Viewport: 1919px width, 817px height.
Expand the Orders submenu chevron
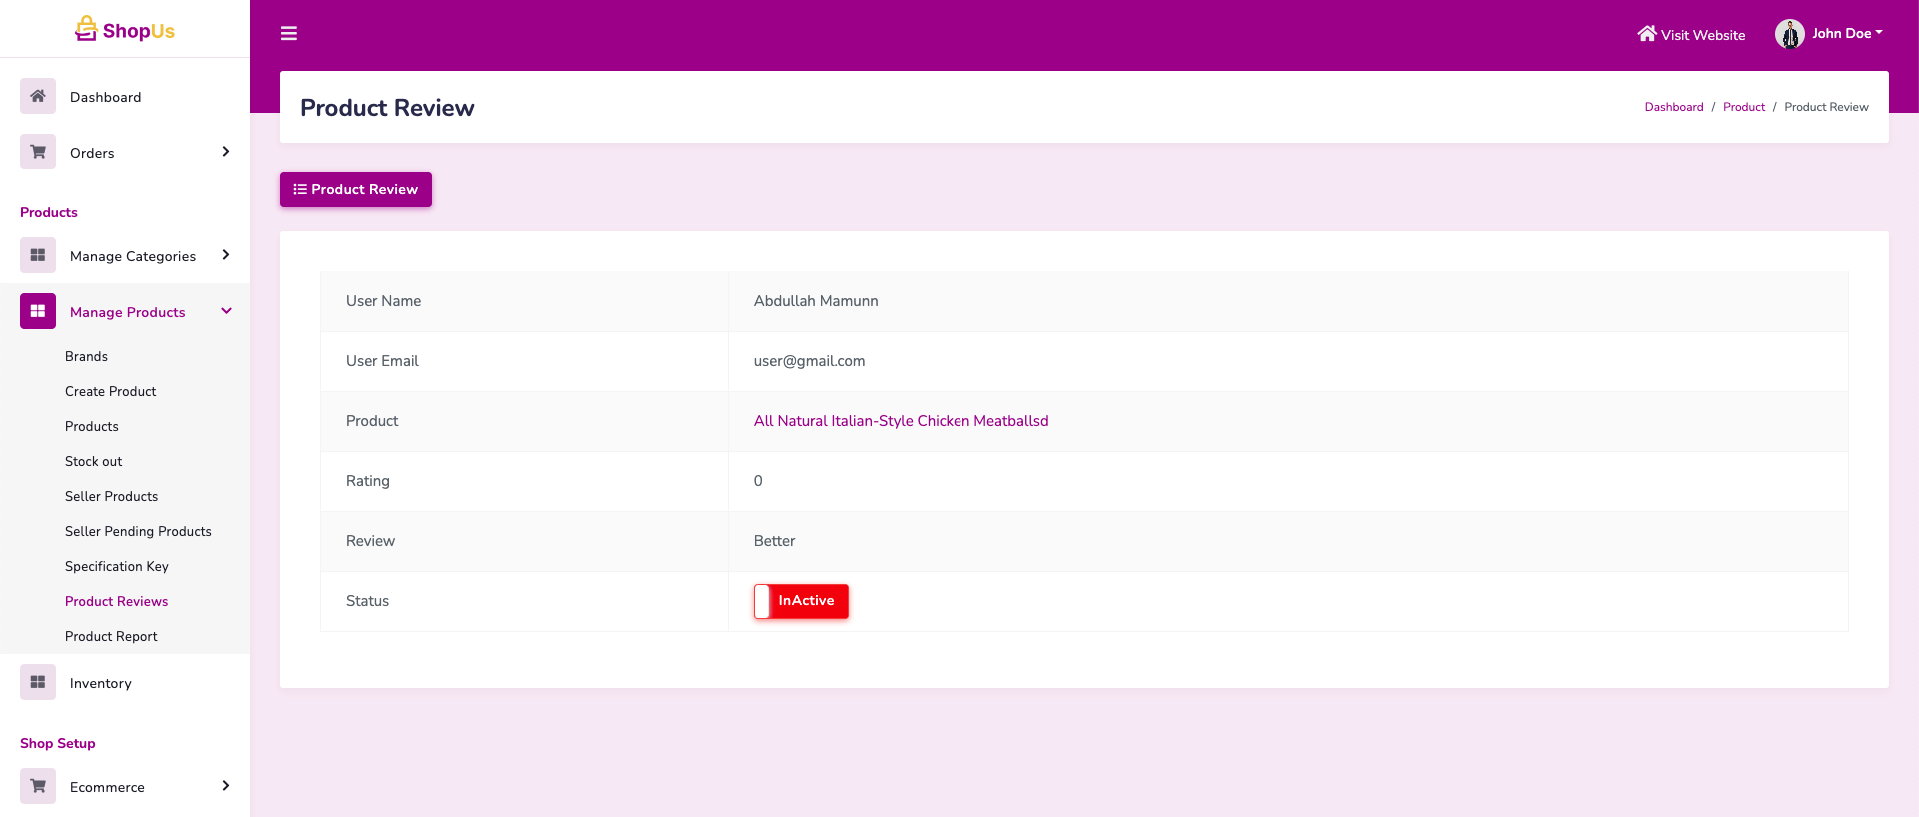coord(226,152)
